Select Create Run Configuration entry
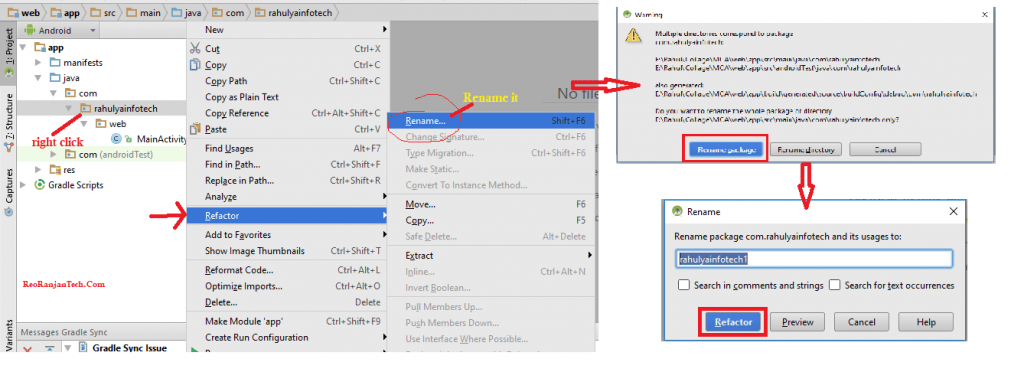 (x=288, y=337)
